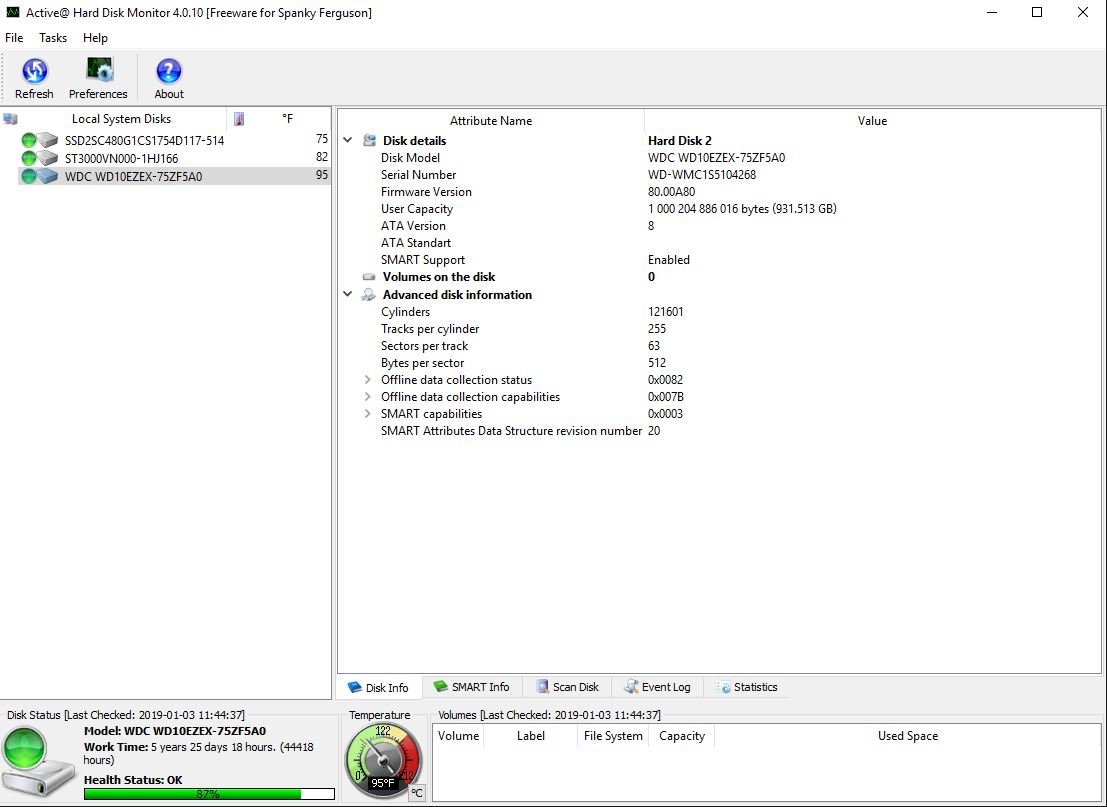Click the temperature gauge dial
This screenshot has height=807, width=1107.
pos(382,758)
